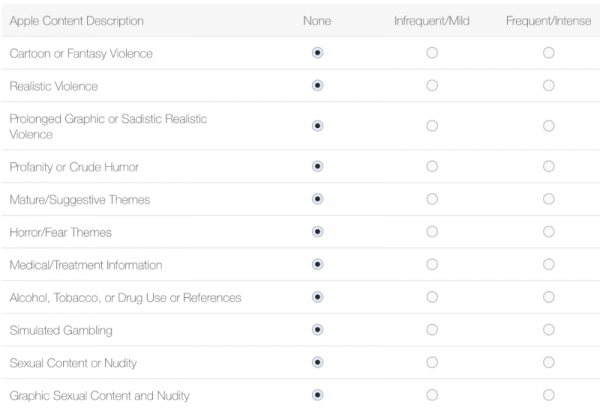Set Simulated Gambling to Frequent/Intense

click(x=549, y=329)
